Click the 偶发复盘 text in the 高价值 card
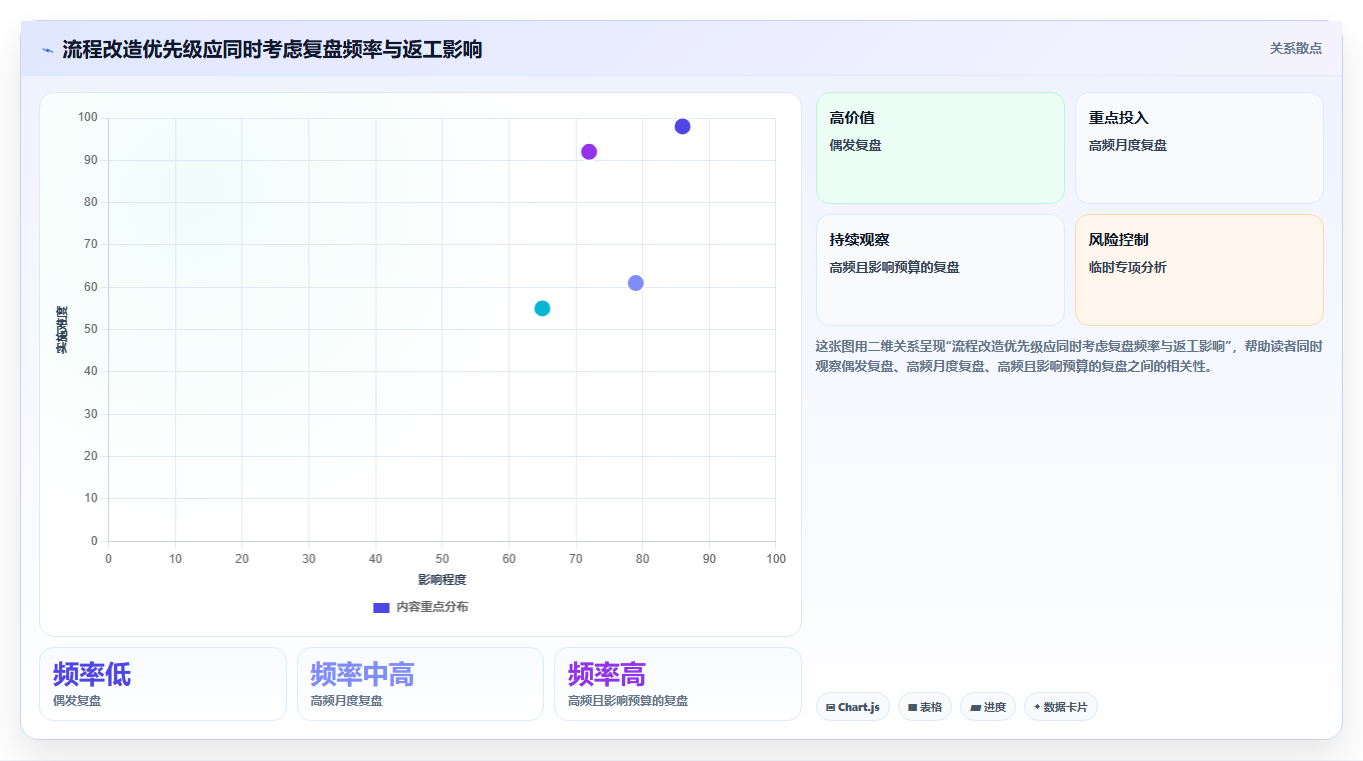The width and height of the screenshot is (1363, 761). [x=855, y=145]
